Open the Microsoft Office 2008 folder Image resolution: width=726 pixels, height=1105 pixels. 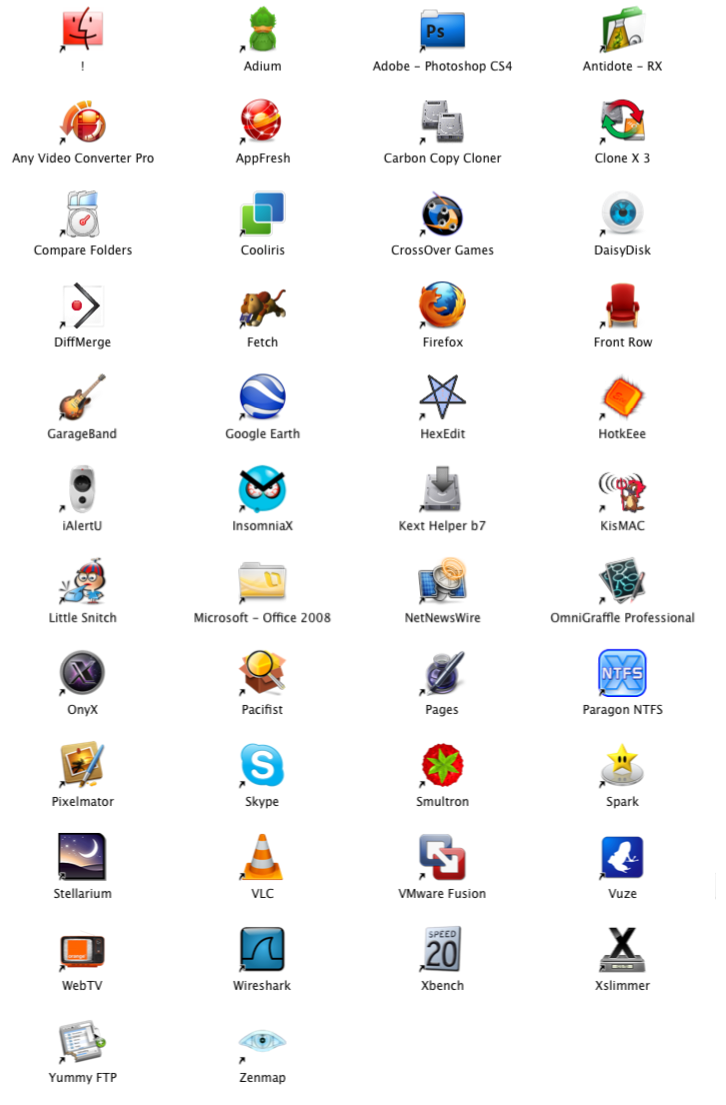pyautogui.click(x=262, y=581)
